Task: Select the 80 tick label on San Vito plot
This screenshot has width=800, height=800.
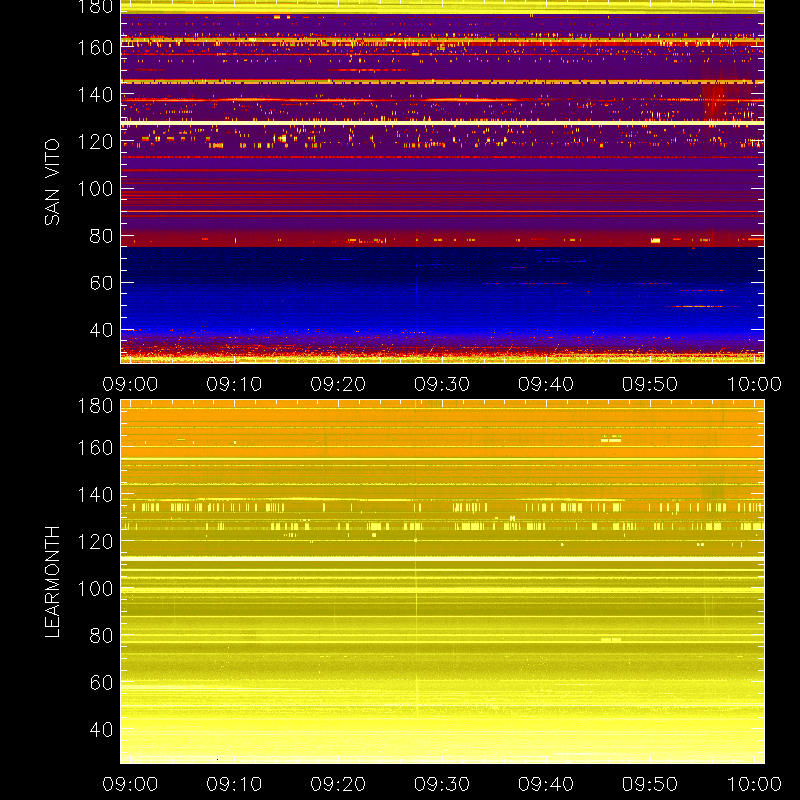Action: tap(102, 236)
